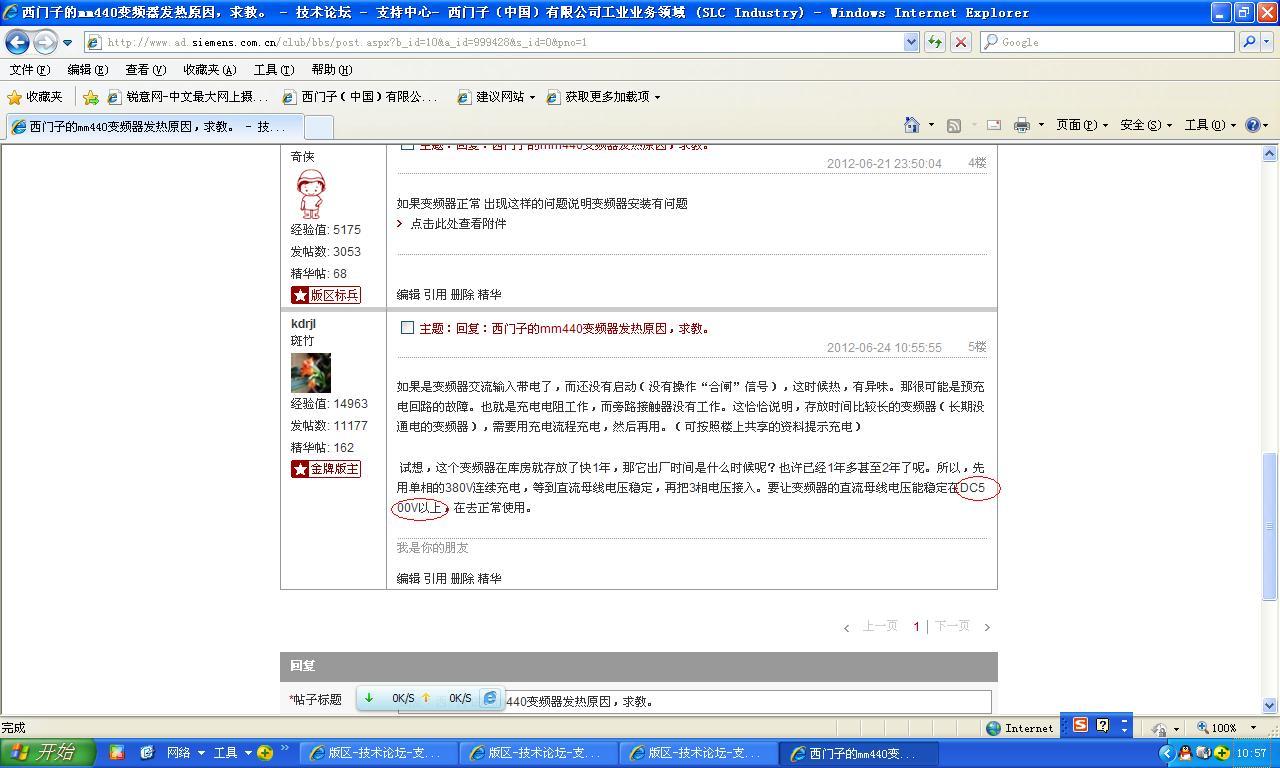Click the 金牌版主 badge icon
1280x768 pixels.
[x=326, y=469]
